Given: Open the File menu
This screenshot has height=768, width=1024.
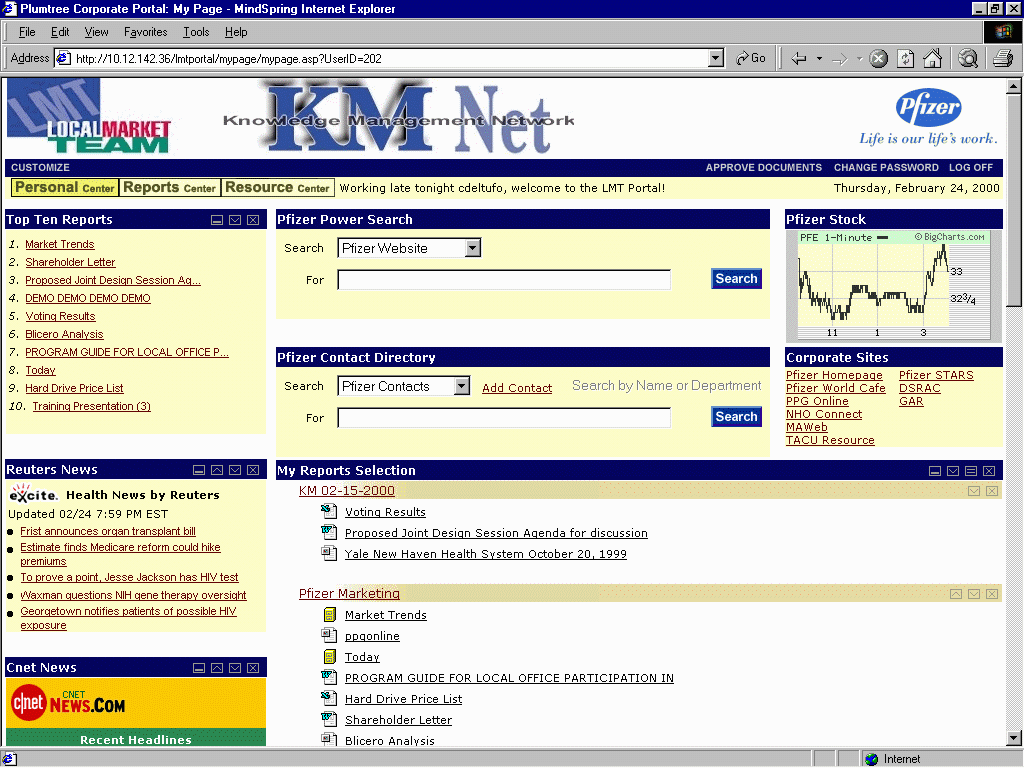Looking at the screenshot, I should tap(27, 32).
